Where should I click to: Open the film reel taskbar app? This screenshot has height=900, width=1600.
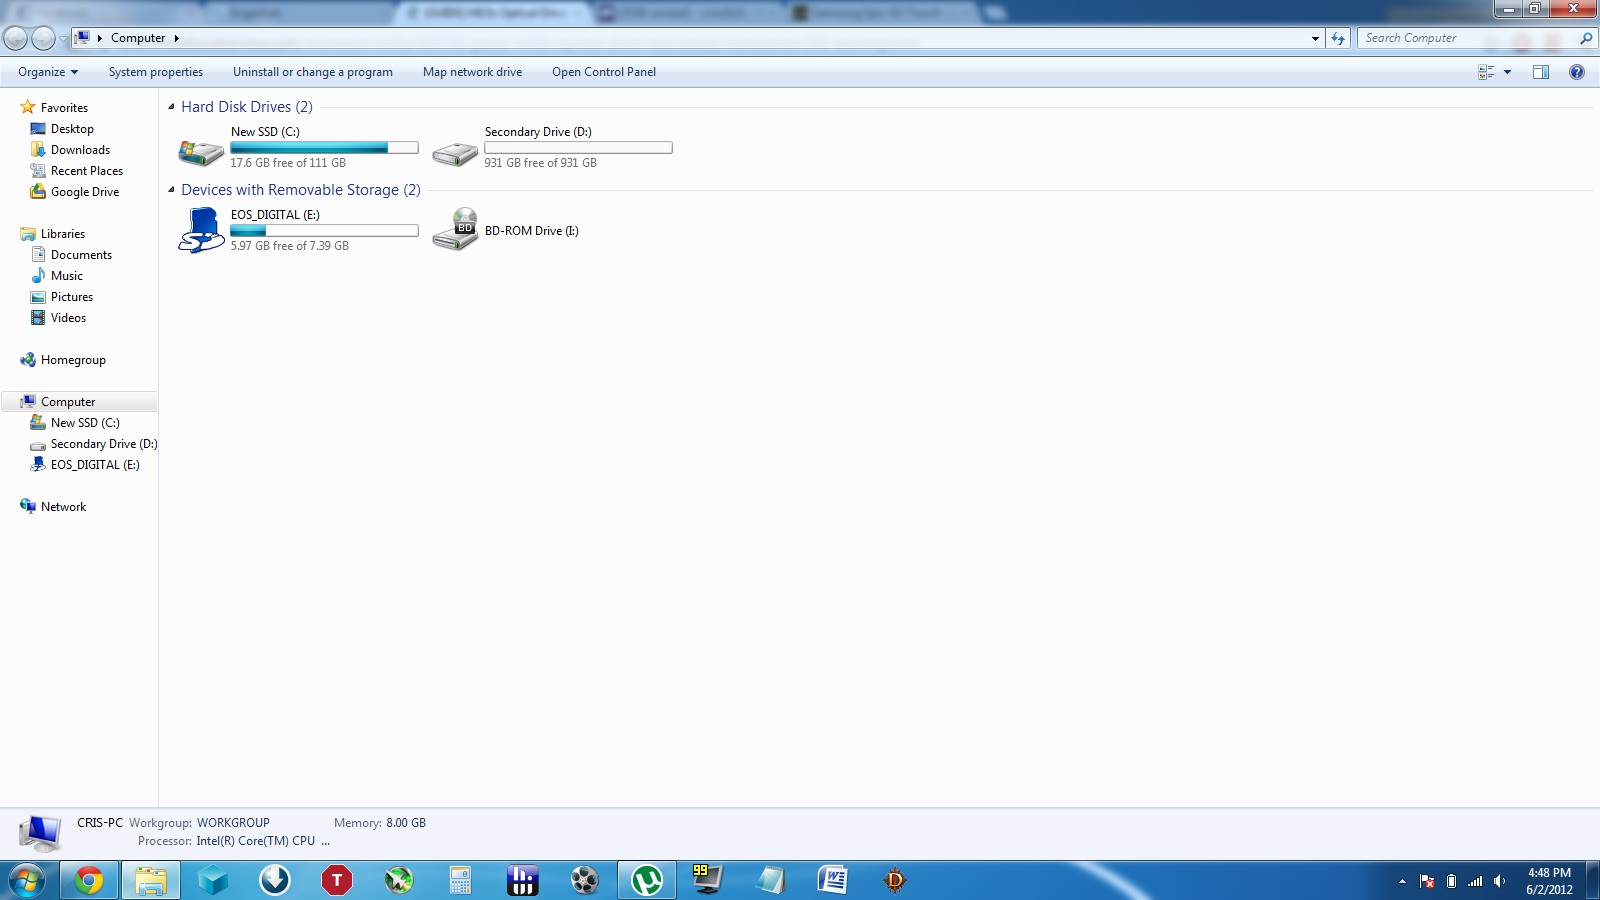point(584,881)
